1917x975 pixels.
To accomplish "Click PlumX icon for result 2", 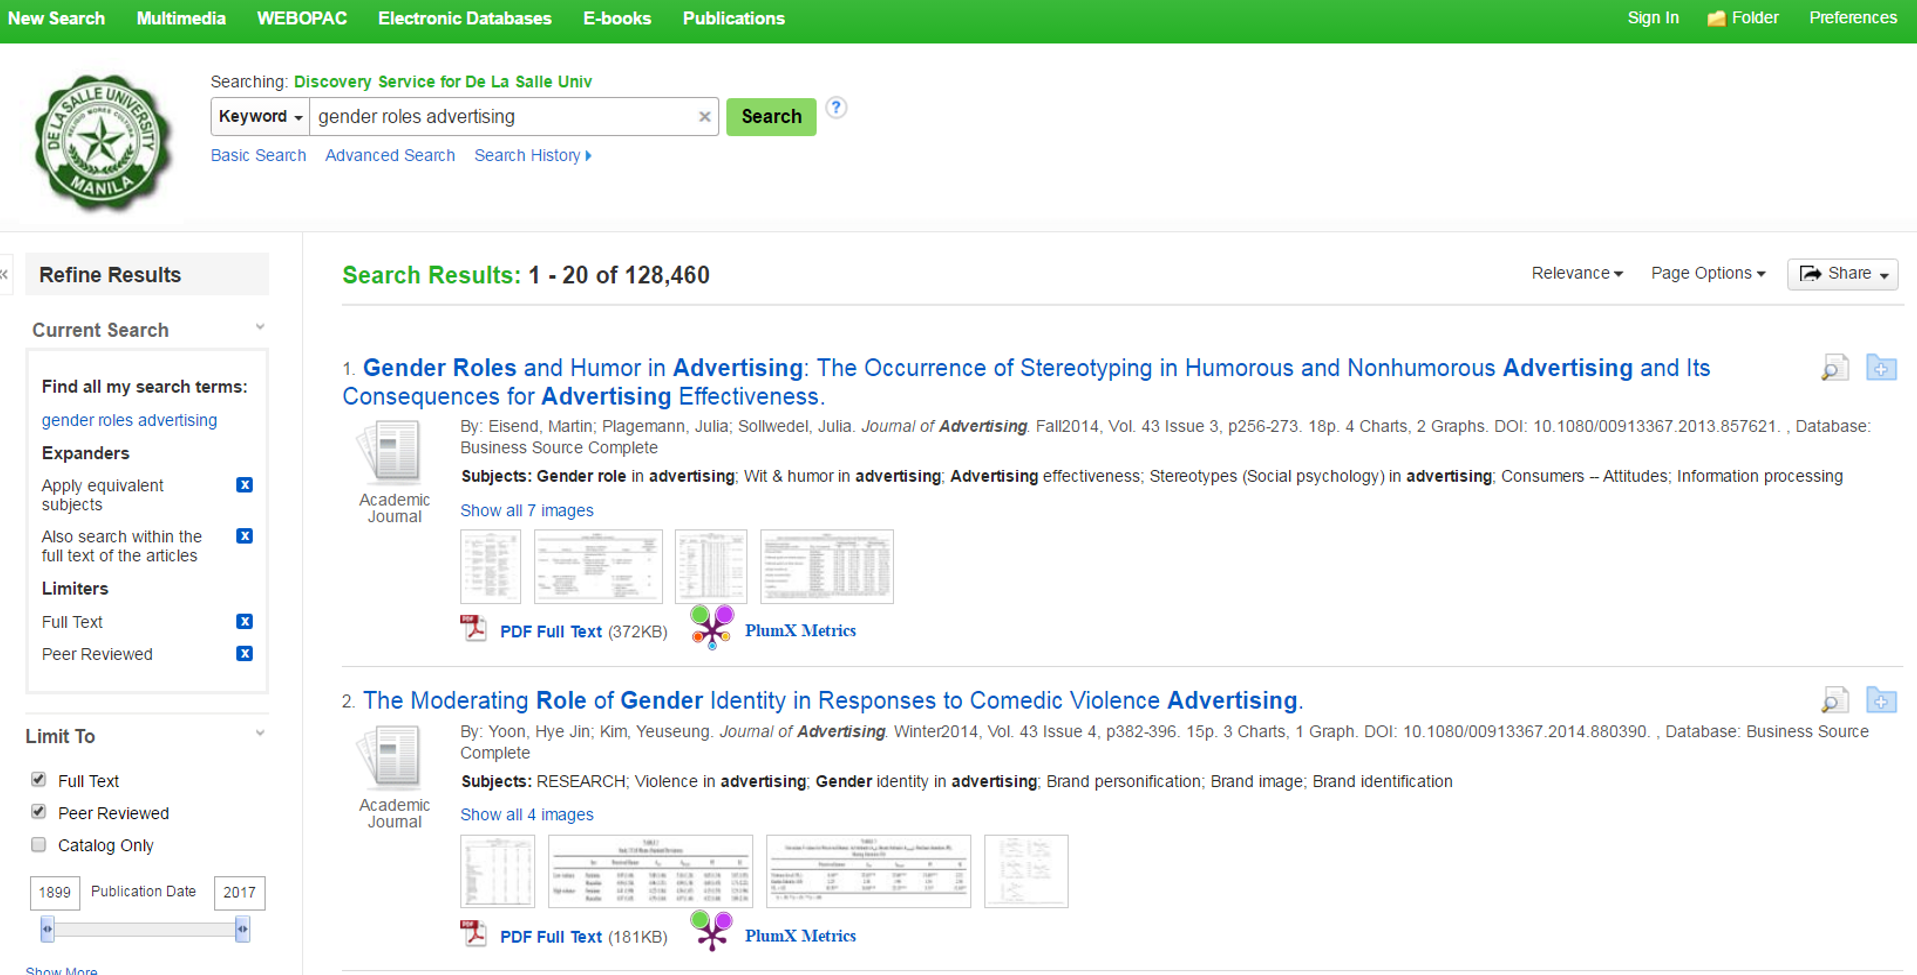I will (712, 932).
